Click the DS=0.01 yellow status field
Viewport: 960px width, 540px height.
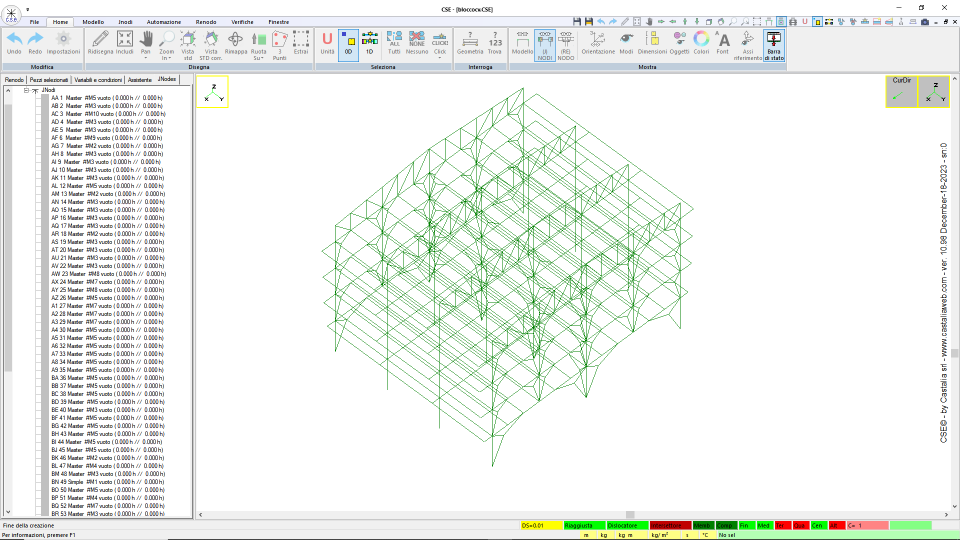[x=541, y=525]
